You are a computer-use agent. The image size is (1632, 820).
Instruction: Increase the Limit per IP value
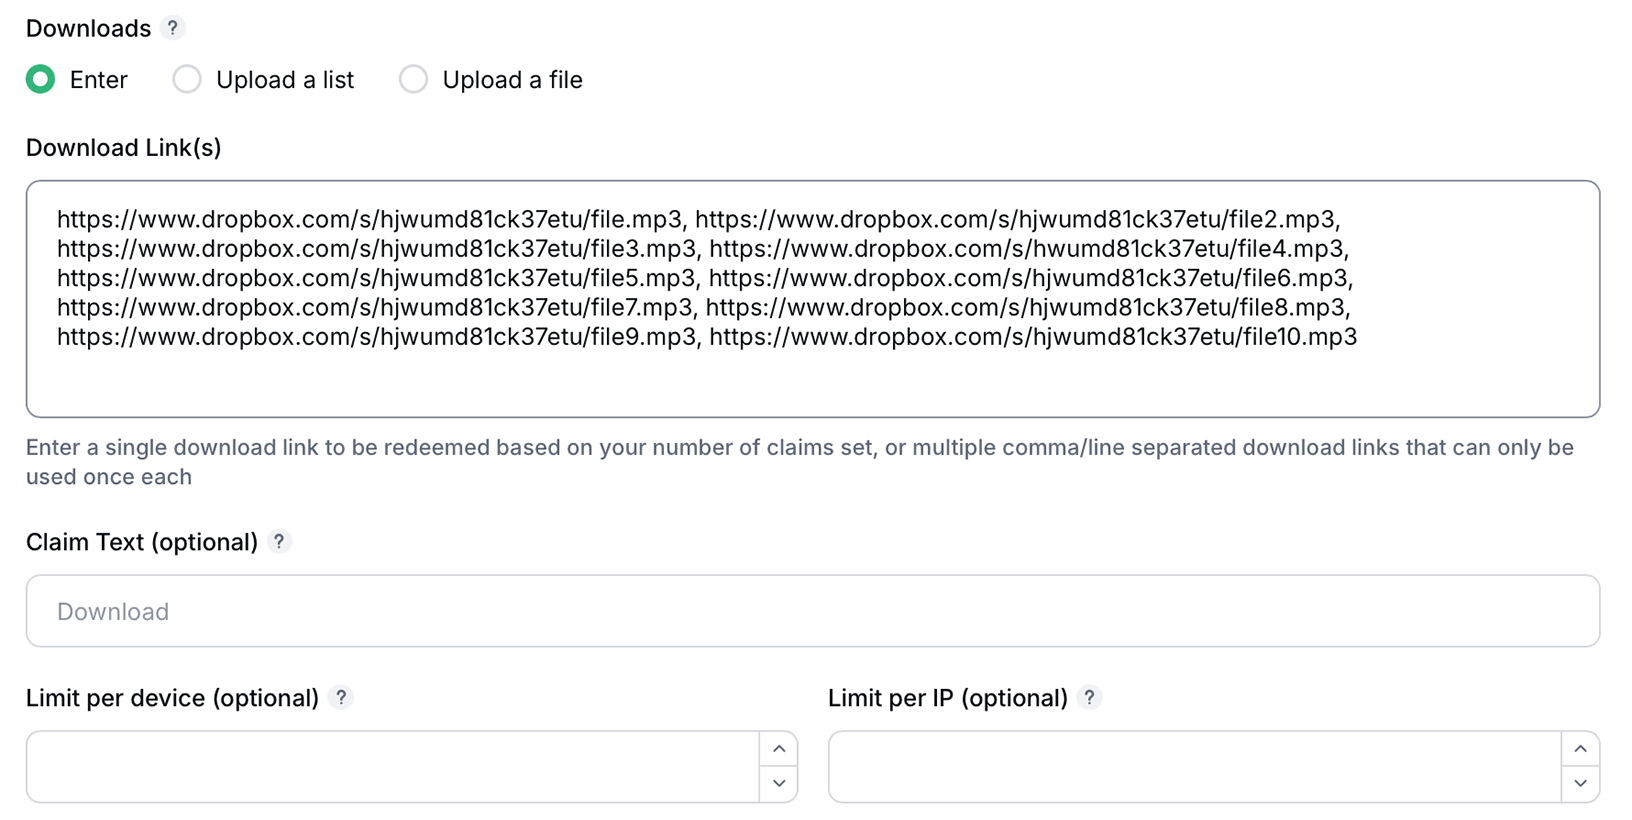(1581, 749)
